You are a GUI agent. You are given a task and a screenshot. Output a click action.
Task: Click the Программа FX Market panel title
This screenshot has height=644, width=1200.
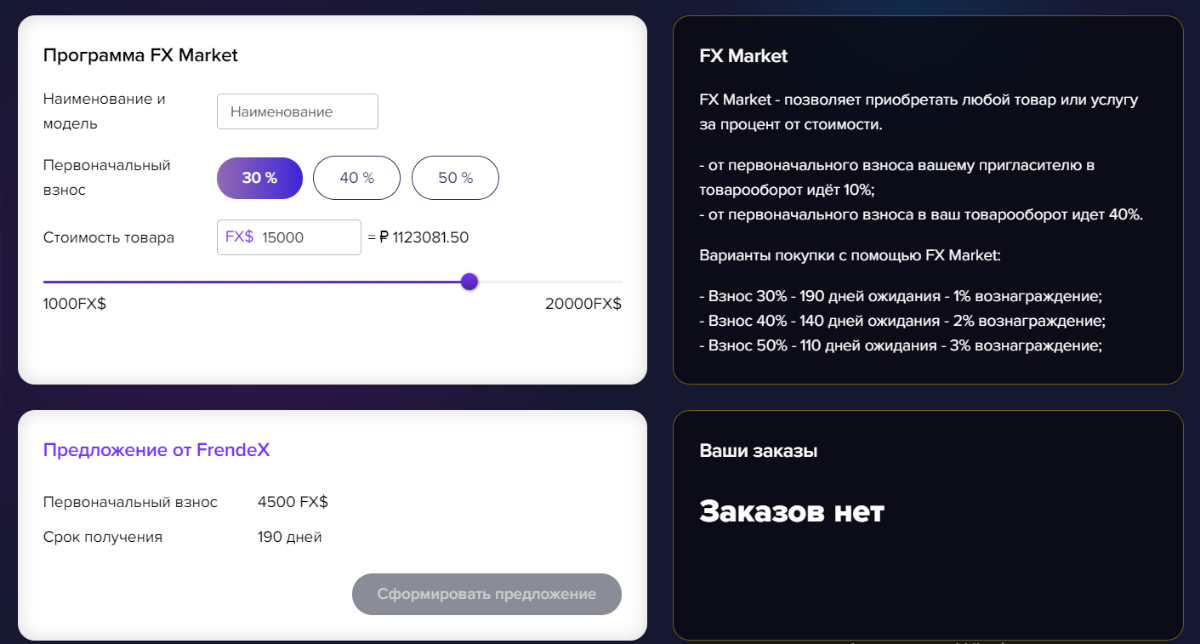tap(140, 55)
